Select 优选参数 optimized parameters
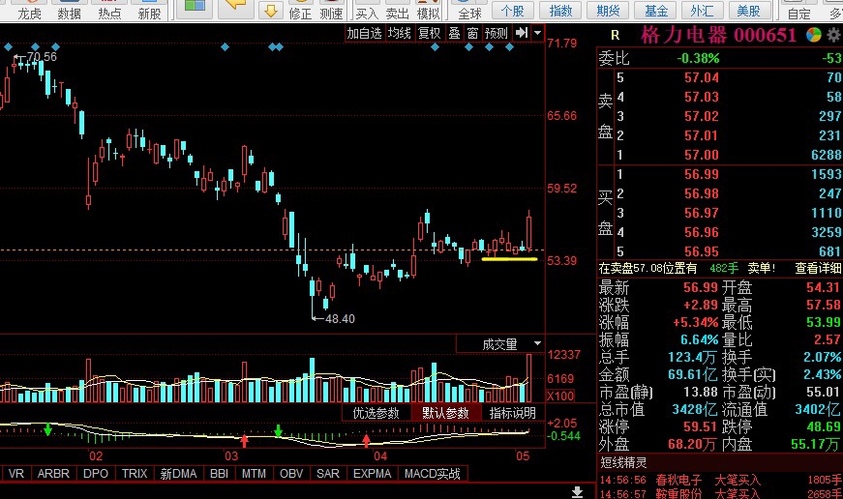The image size is (843, 499). point(376,413)
